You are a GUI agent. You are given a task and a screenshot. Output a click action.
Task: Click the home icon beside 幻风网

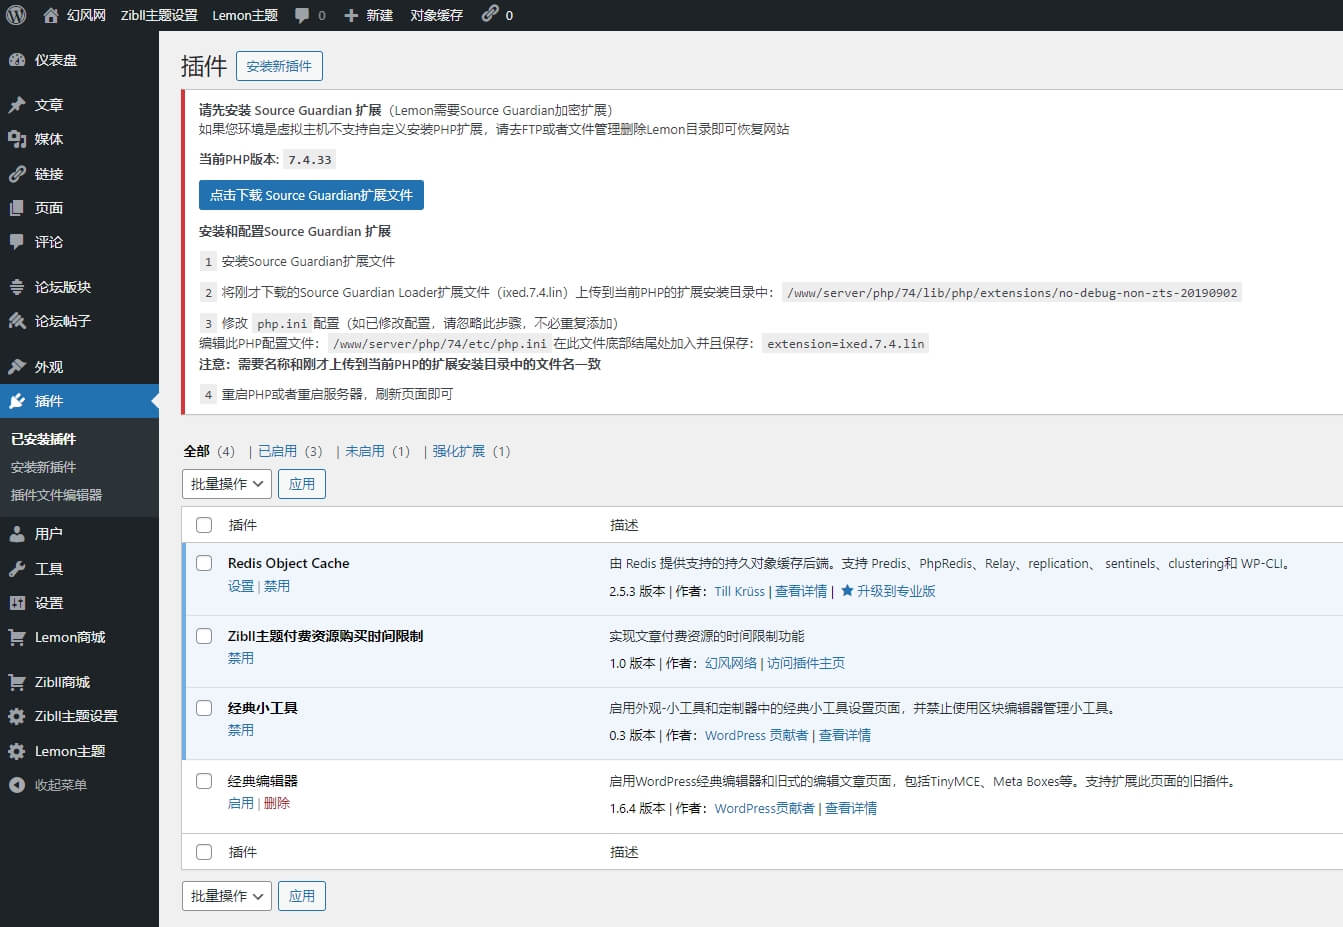51,15
